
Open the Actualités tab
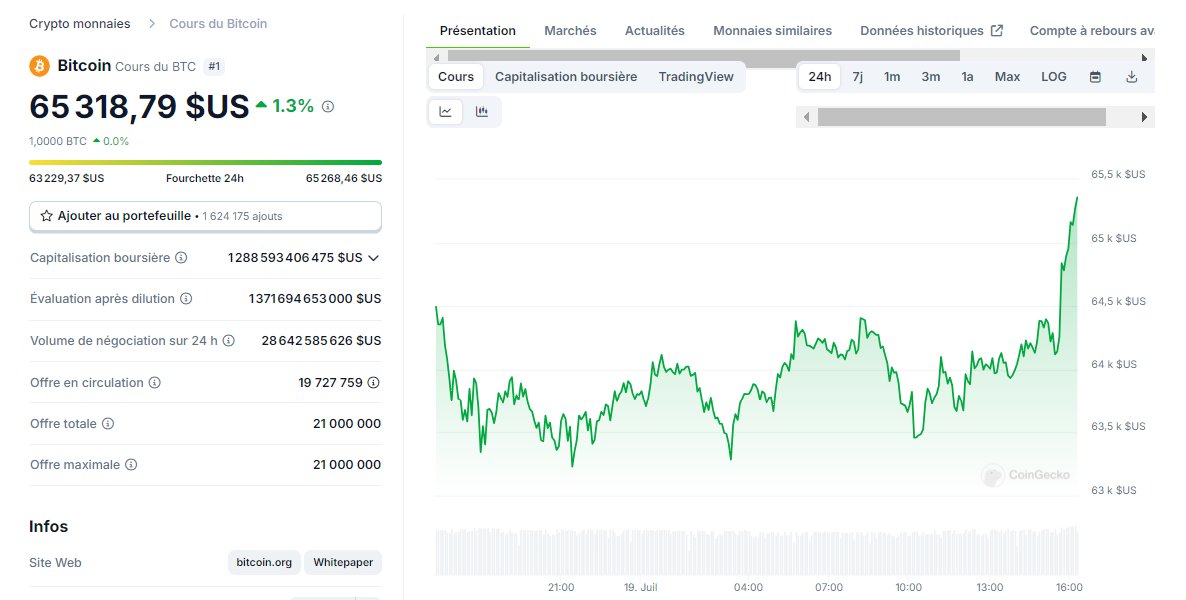[654, 31]
